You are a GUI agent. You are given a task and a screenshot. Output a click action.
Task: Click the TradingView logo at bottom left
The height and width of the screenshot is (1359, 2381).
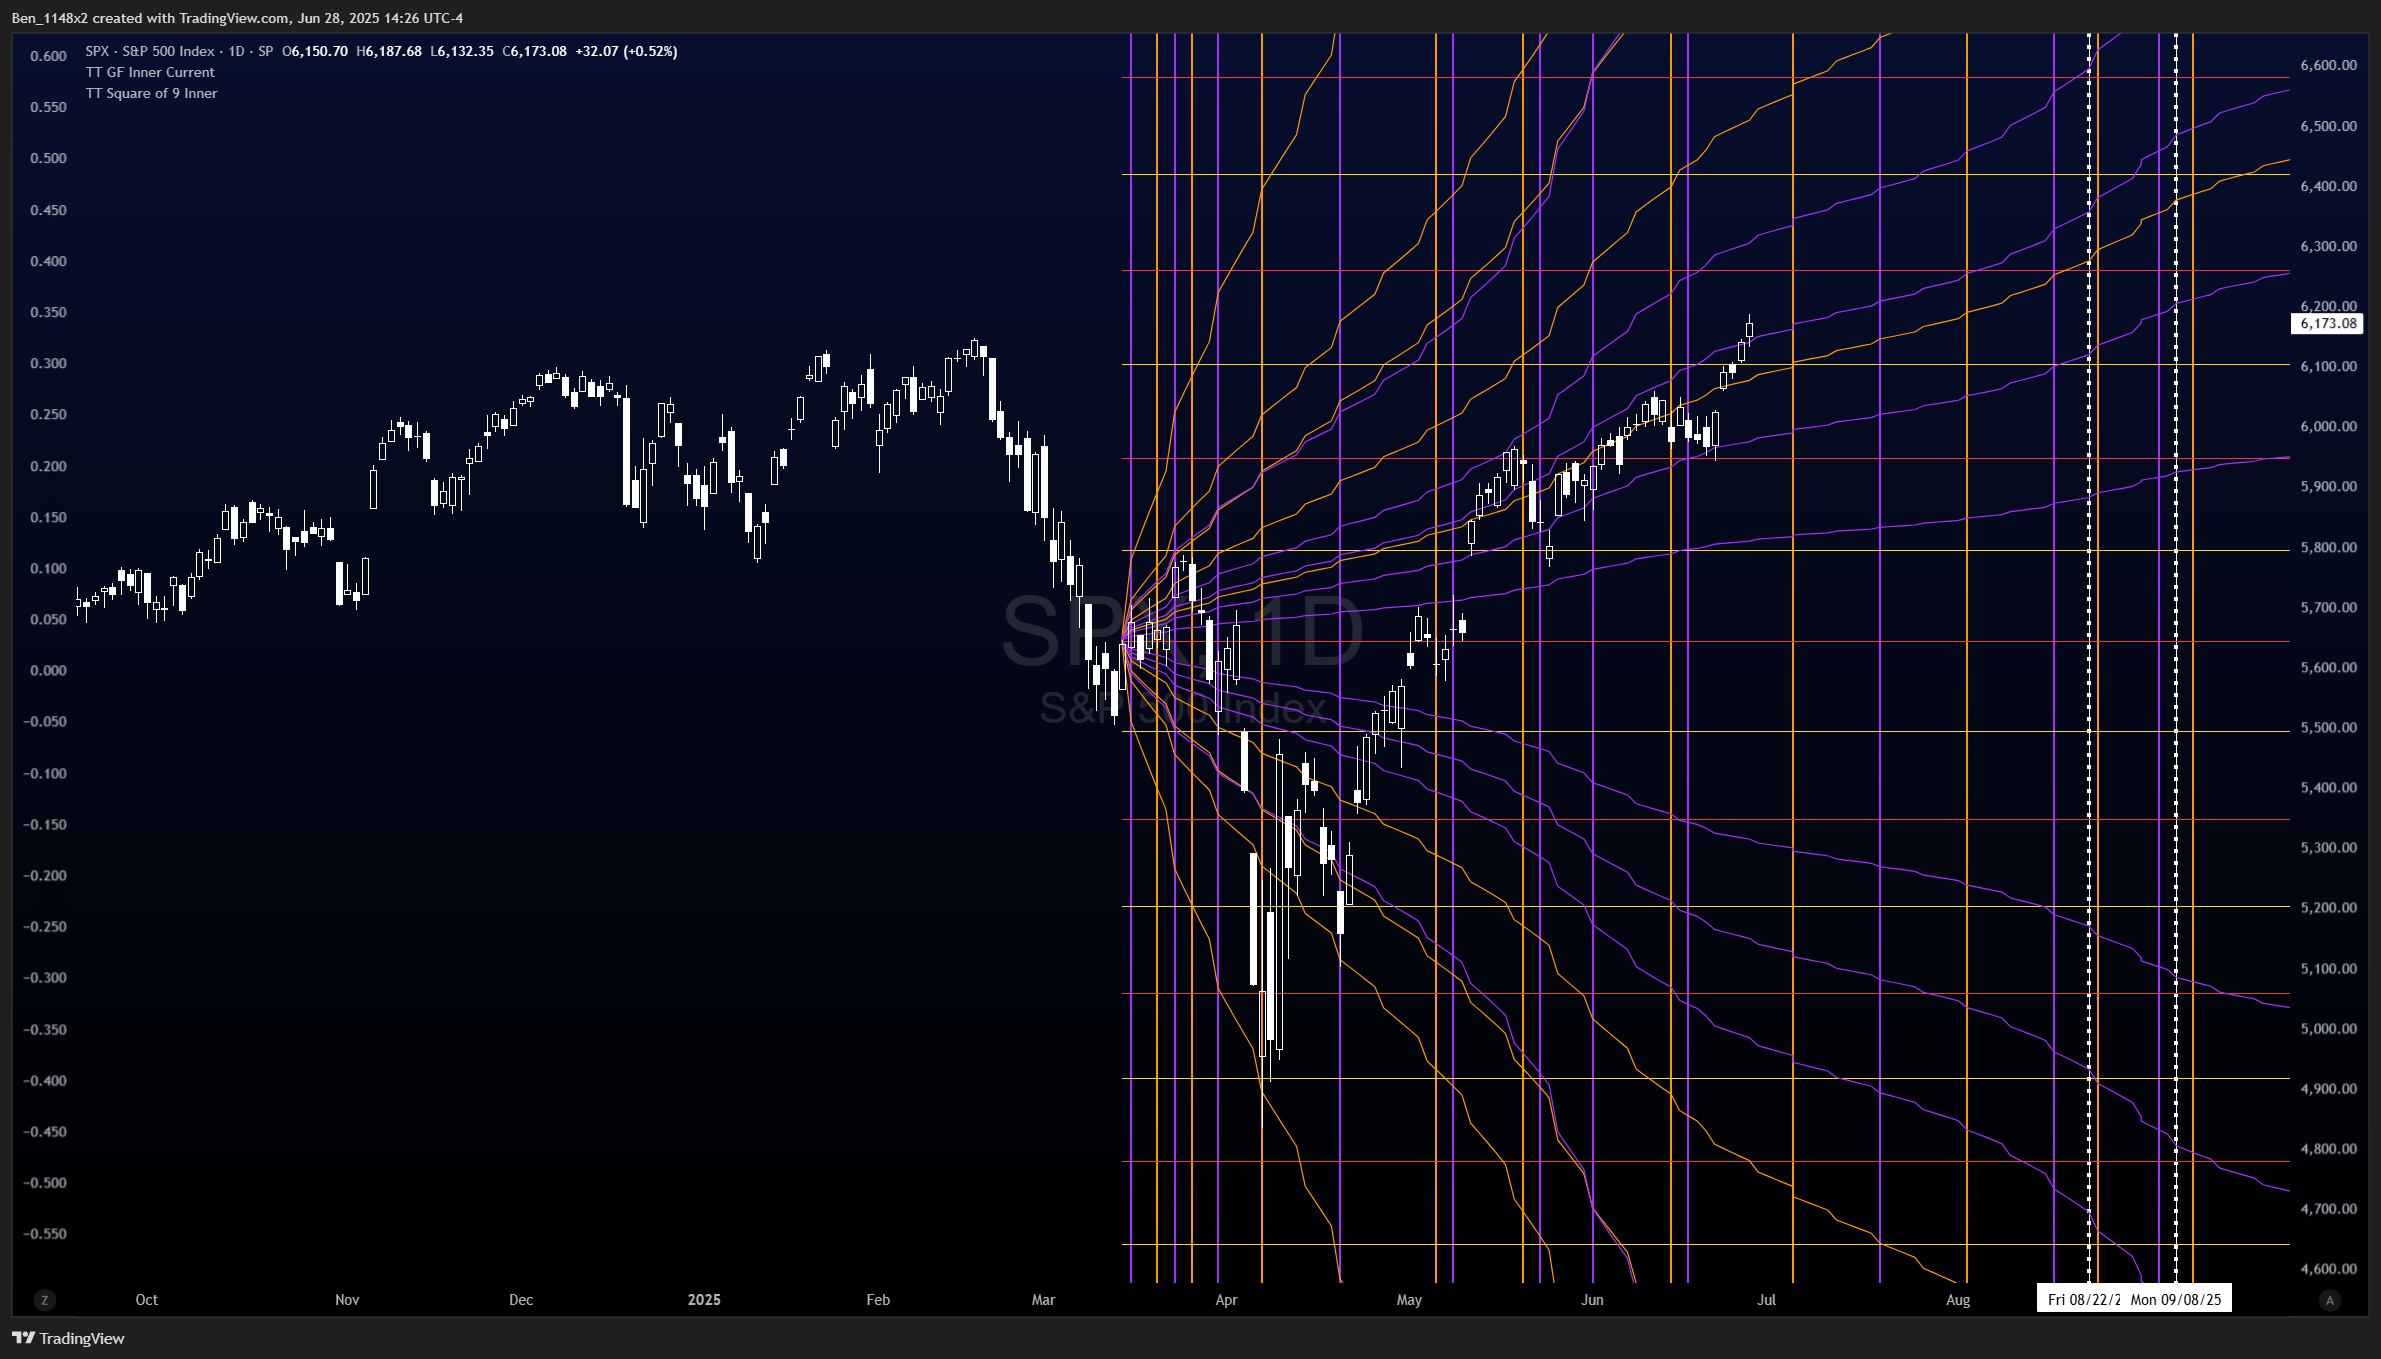coord(68,1338)
